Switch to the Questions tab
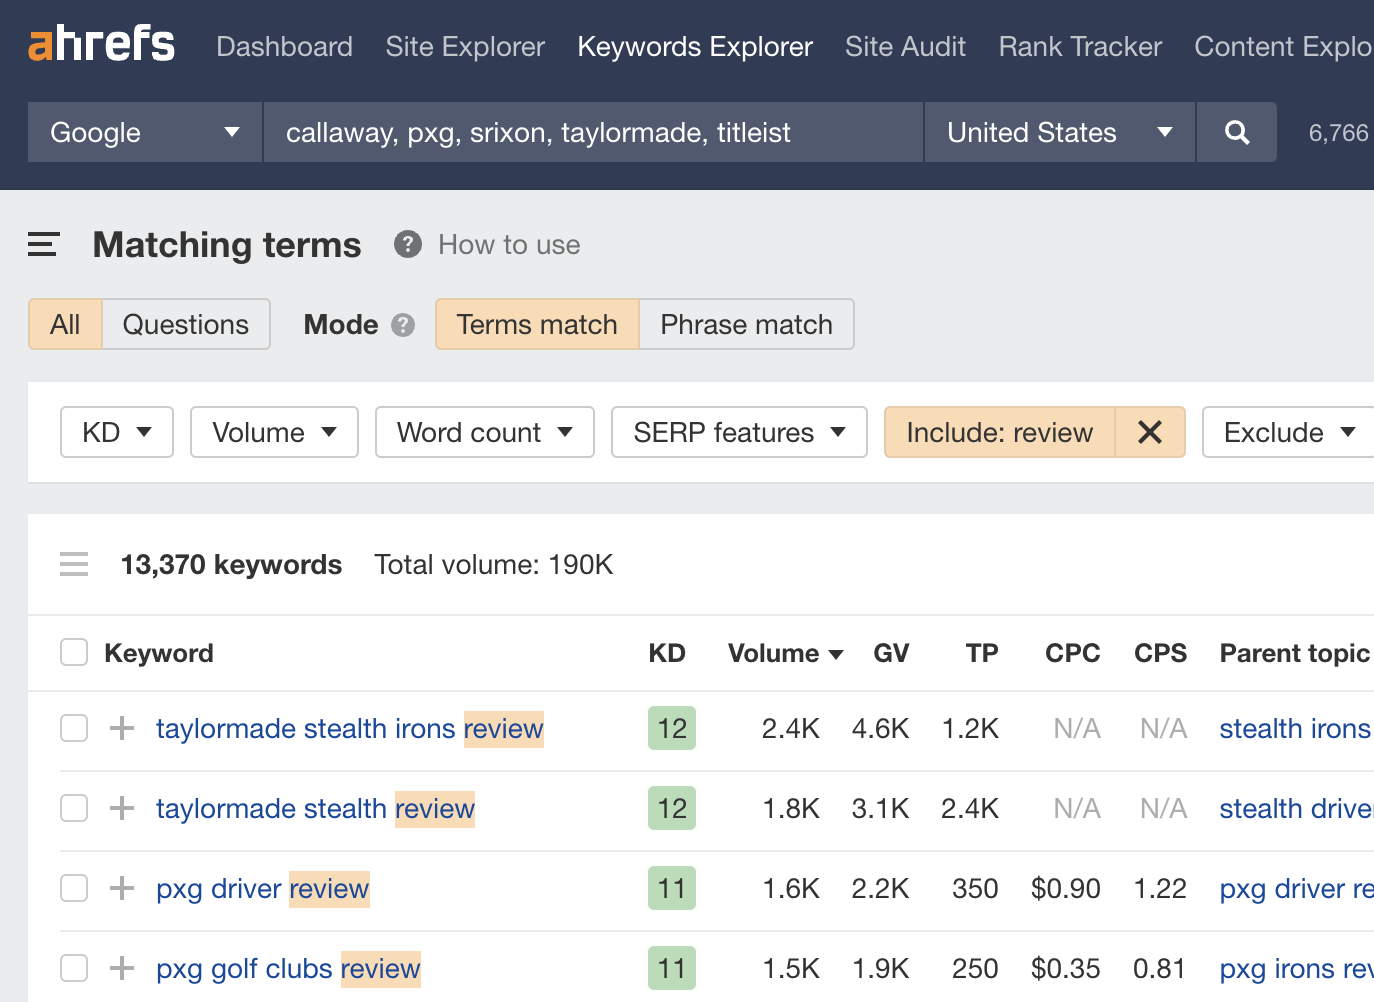The width and height of the screenshot is (1374, 1002). coord(185,324)
